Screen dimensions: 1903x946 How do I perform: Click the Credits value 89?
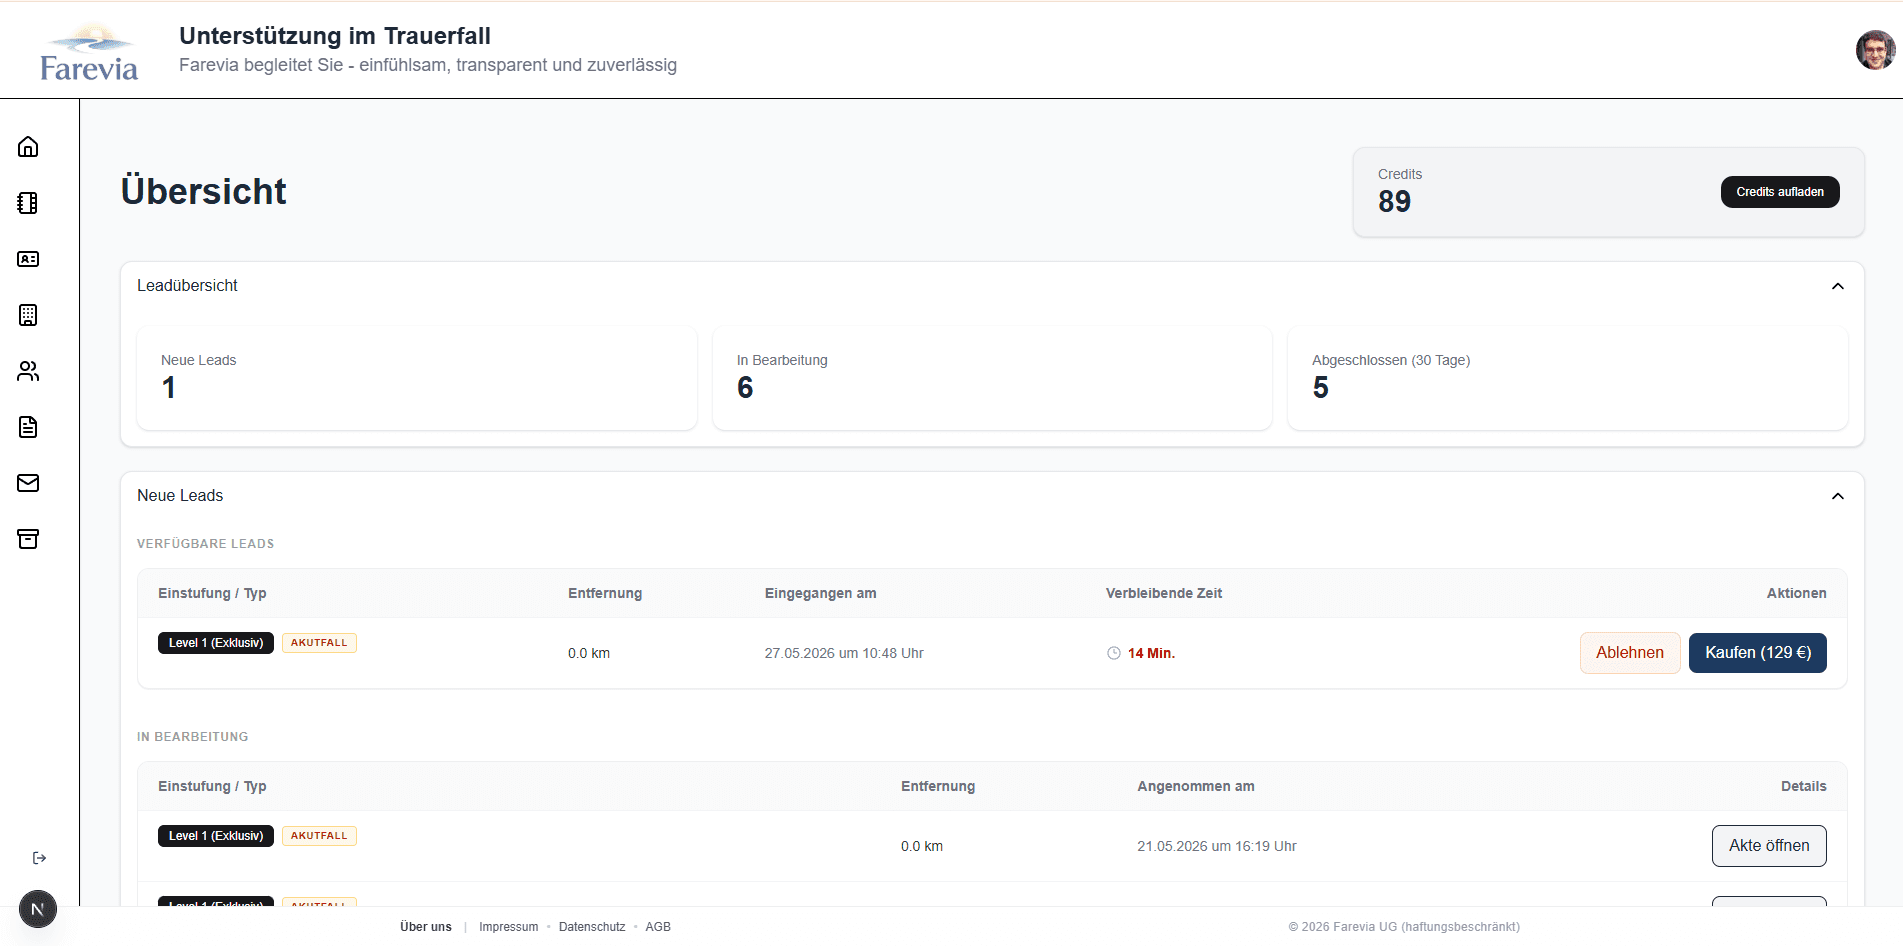click(1394, 202)
